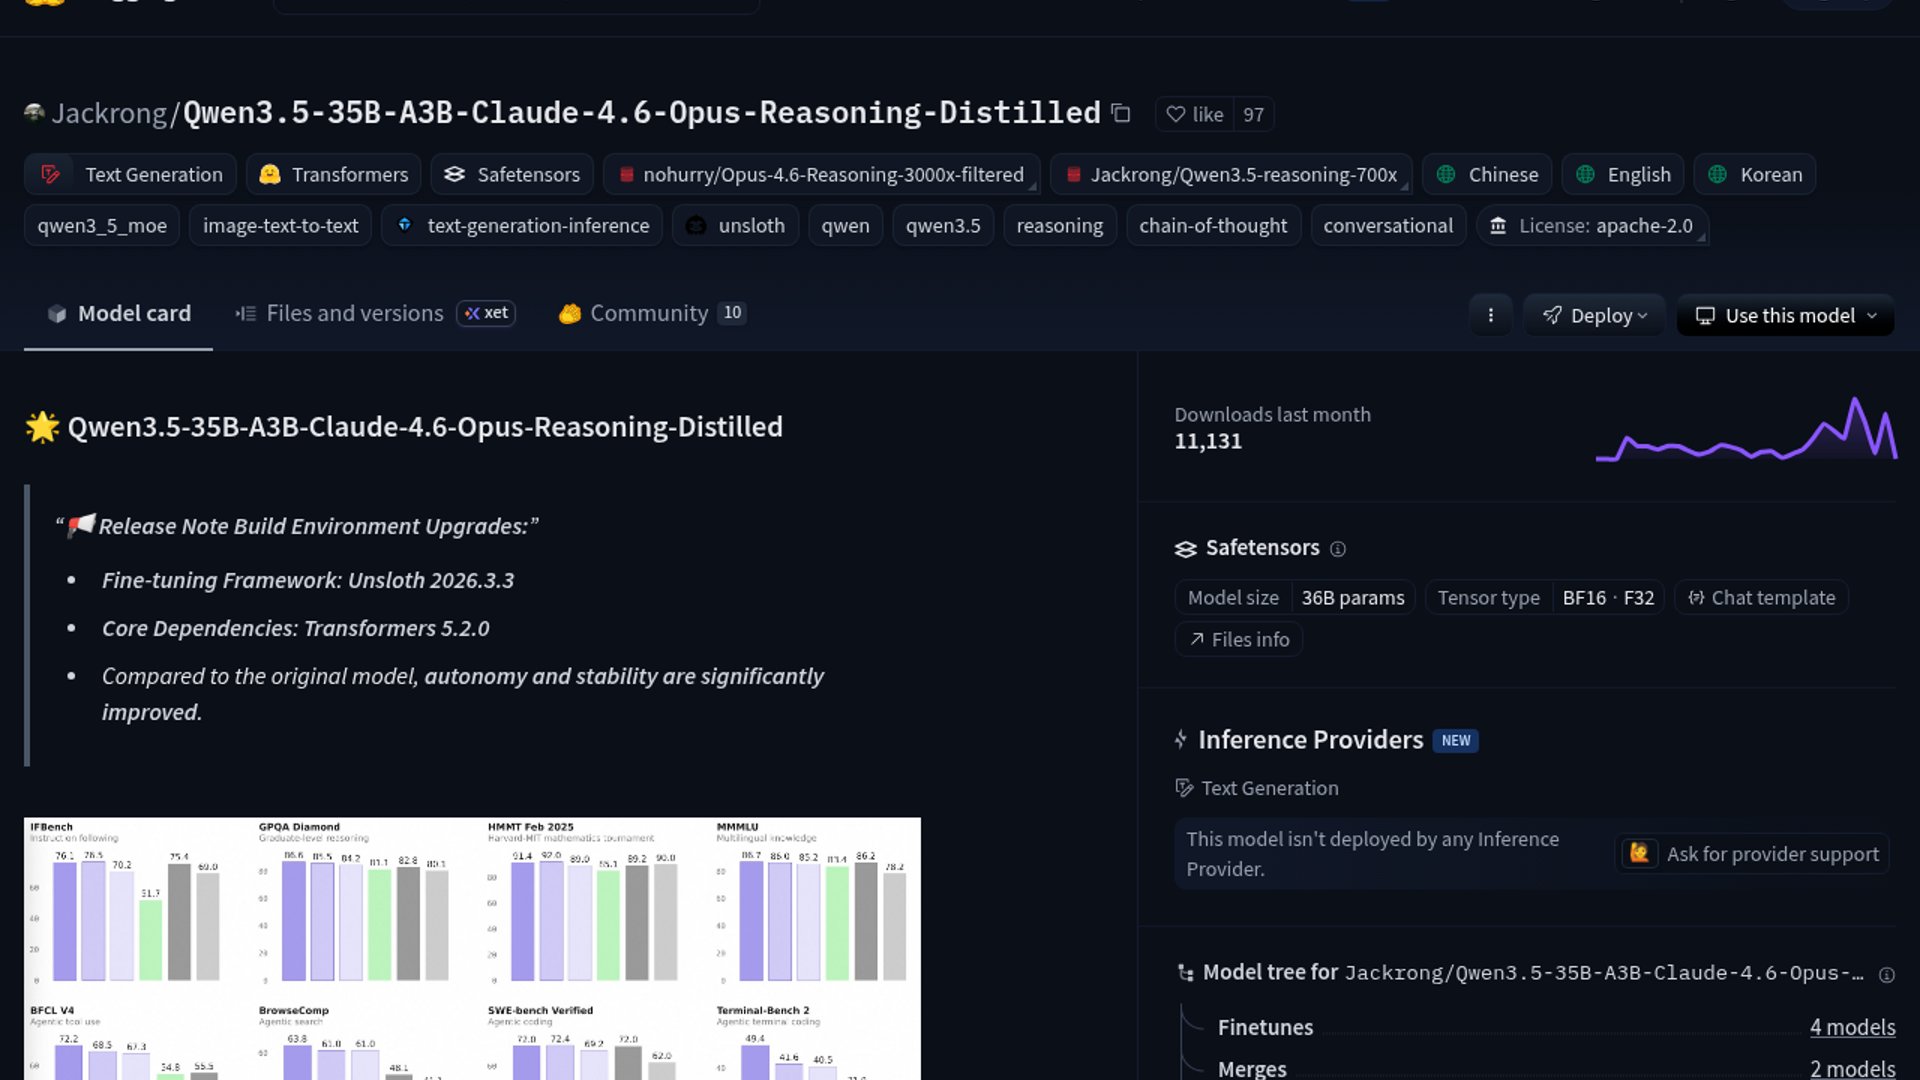
Task: Open the Files info link
Action: 1238,640
